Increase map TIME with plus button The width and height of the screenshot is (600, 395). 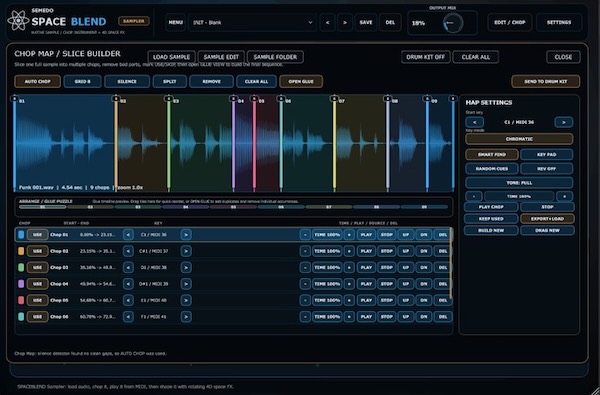coord(564,196)
